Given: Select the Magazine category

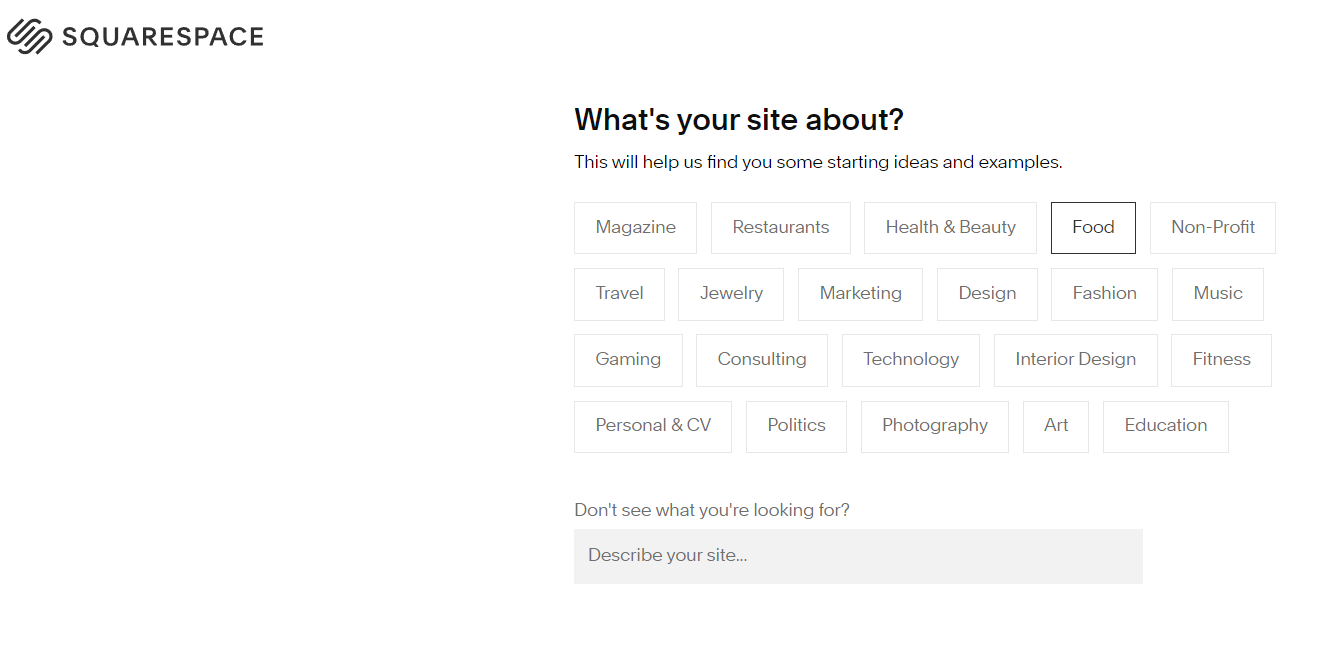Looking at the screenshot, I should click(x=635, y=228).
